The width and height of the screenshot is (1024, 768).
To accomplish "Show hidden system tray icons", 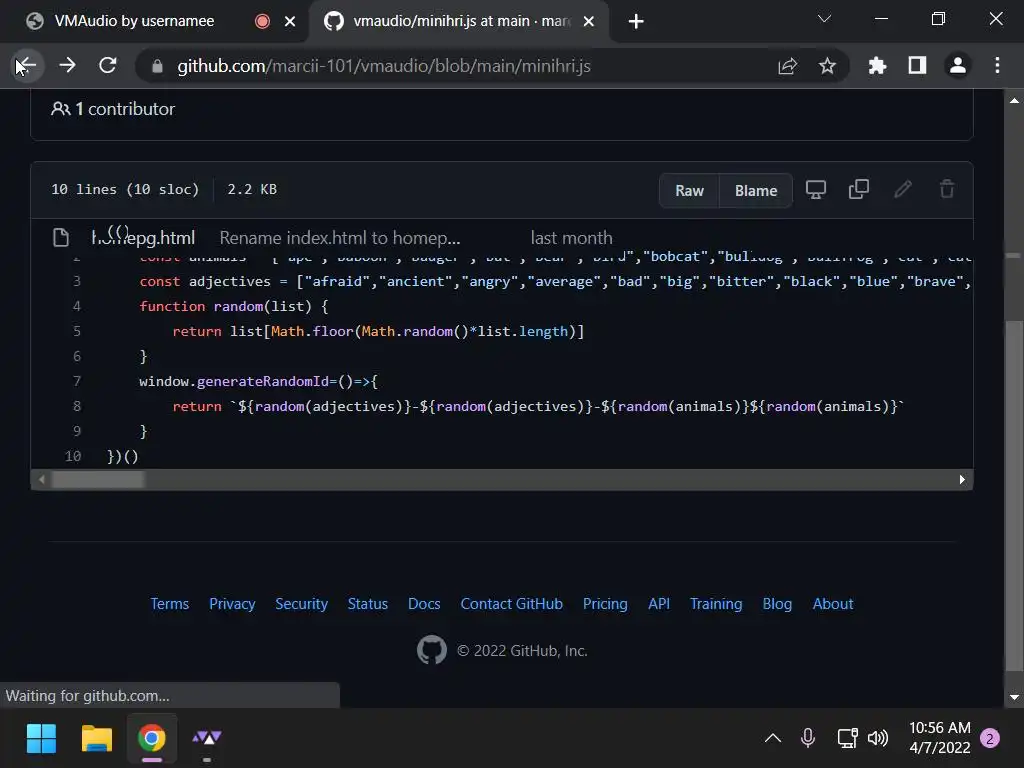I will (773, 738).
